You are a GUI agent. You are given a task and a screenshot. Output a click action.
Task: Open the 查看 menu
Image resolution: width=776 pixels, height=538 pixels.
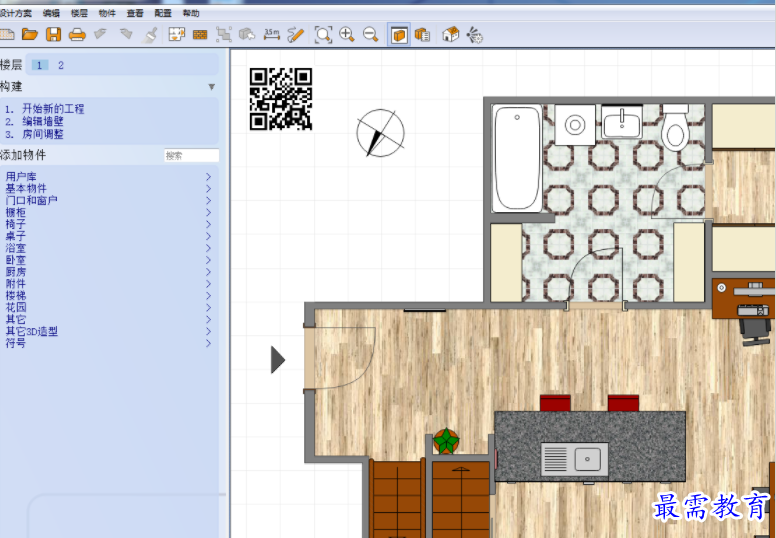[x=135, y=13]
